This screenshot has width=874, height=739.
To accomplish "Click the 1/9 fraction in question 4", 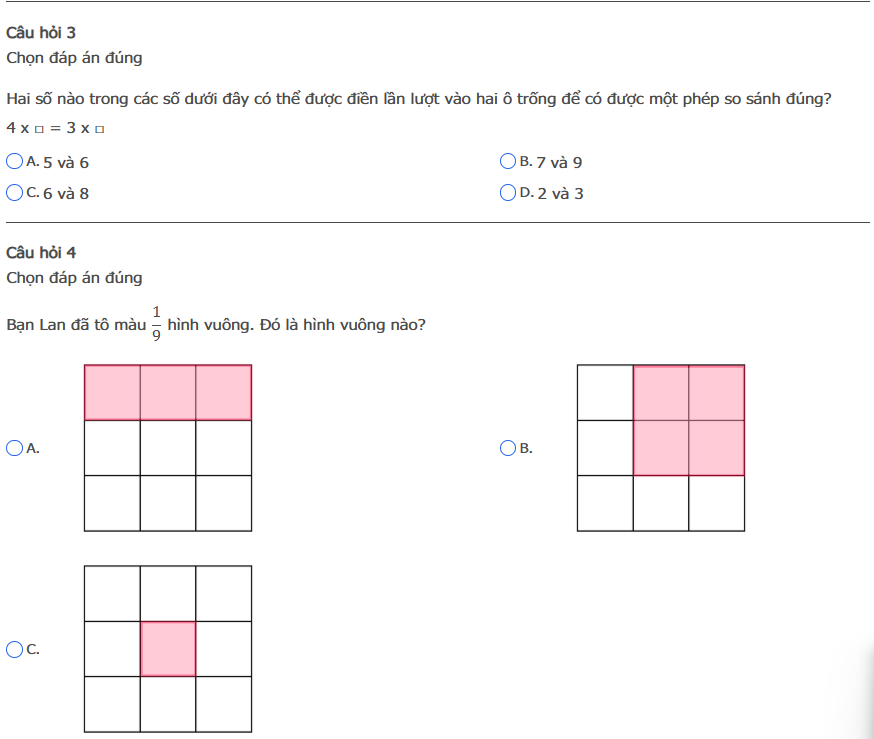I will pyautogui.click(x=157, y=324).
